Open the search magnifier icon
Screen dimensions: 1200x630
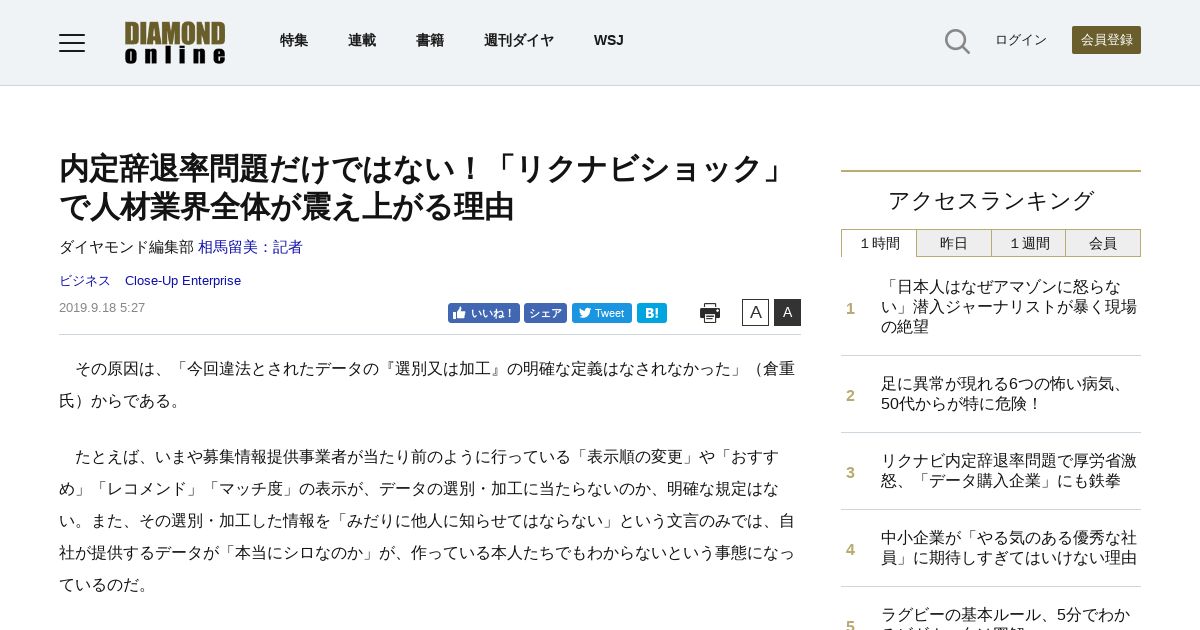point(957,41)
